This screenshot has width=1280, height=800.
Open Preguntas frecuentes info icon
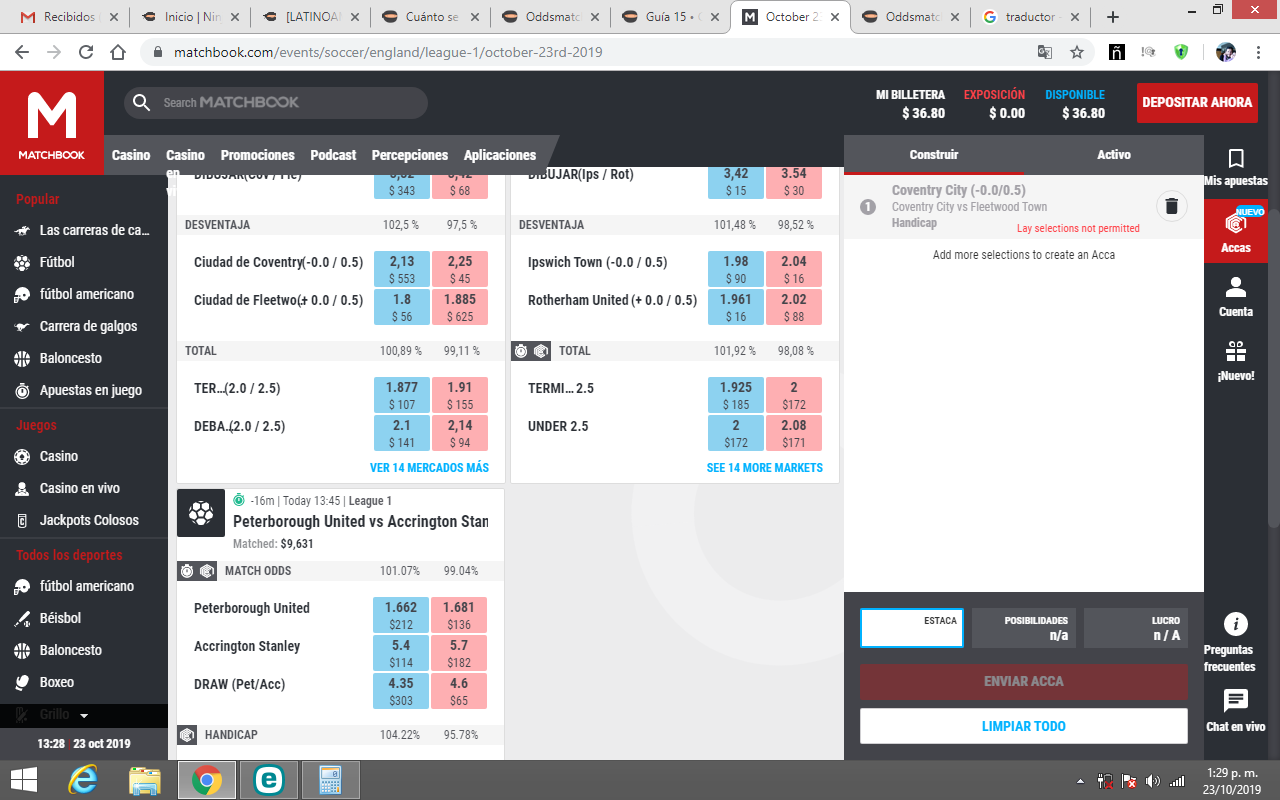(1236, 625)
